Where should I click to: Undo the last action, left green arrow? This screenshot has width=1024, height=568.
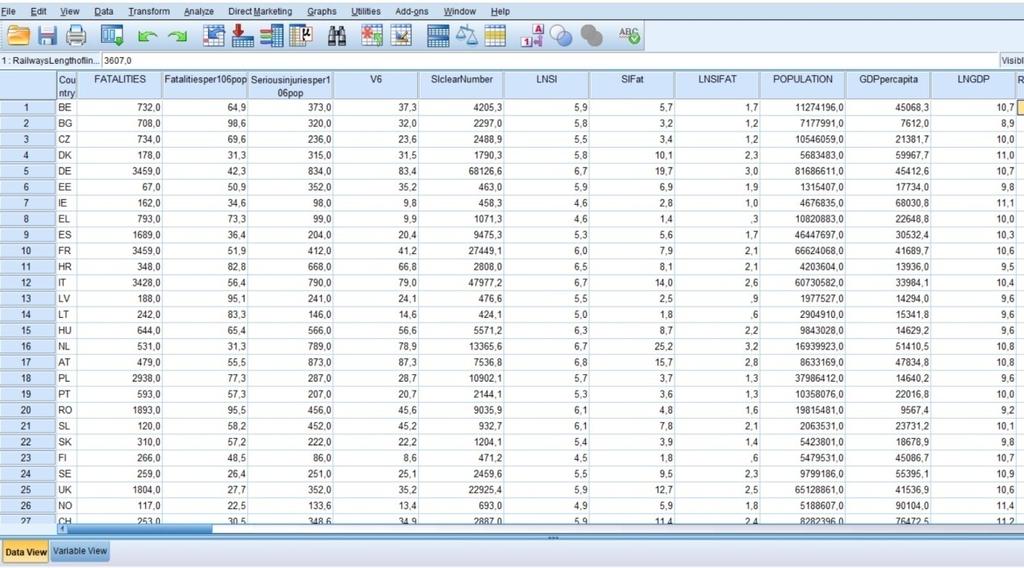148,37
